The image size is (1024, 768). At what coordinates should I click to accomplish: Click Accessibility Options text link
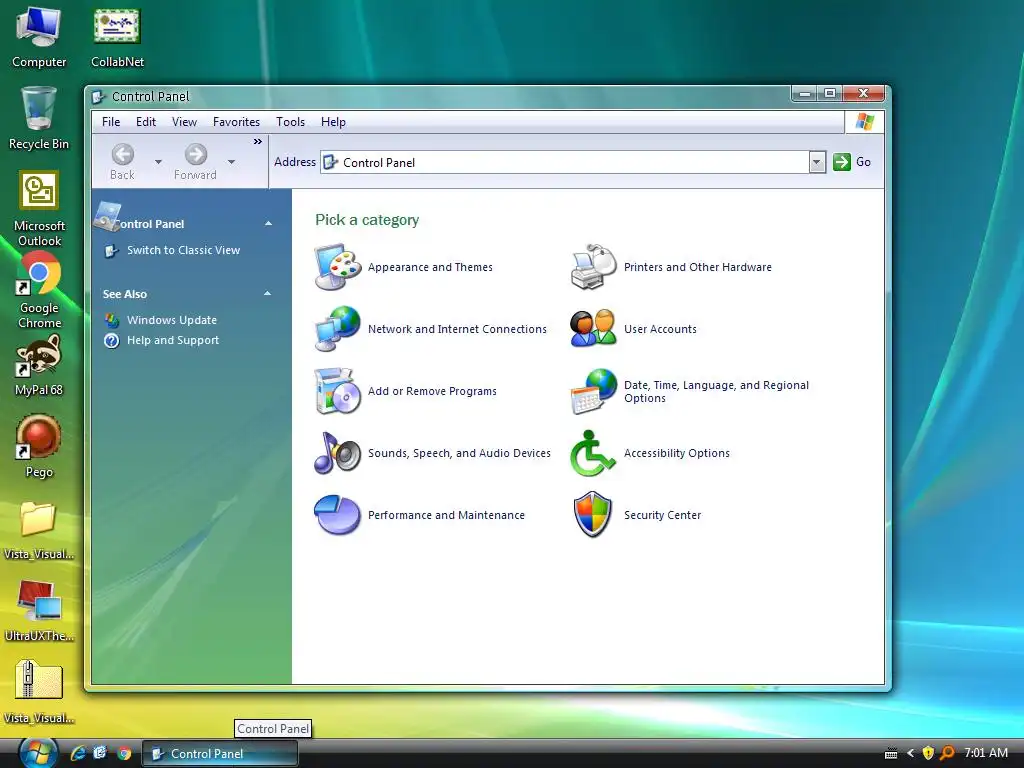(x=677, y=453)
